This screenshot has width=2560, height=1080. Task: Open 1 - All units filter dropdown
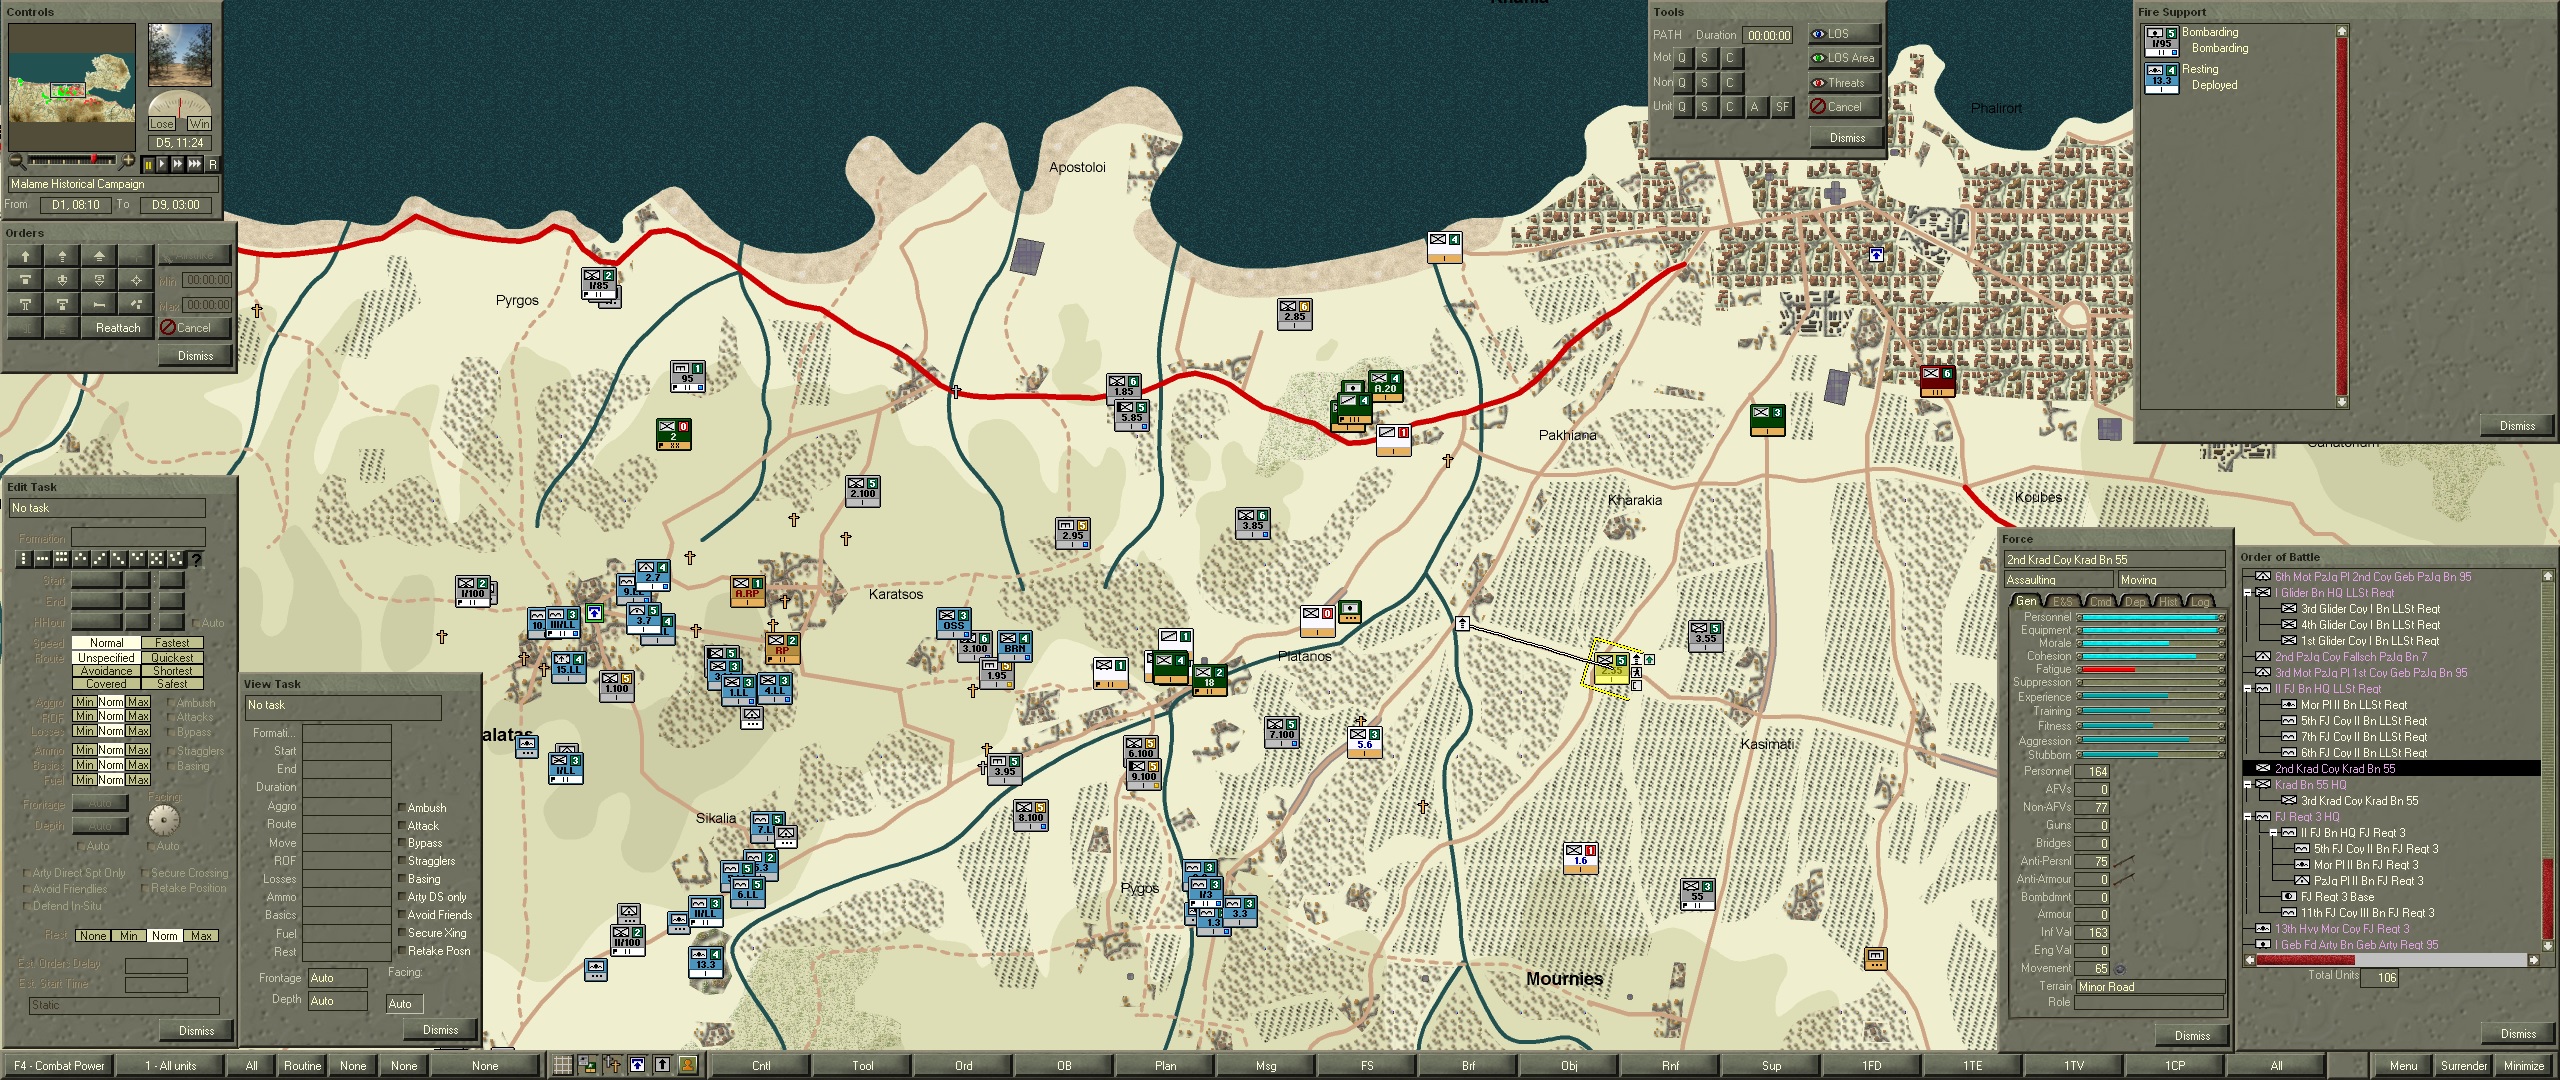point(171,1066)
